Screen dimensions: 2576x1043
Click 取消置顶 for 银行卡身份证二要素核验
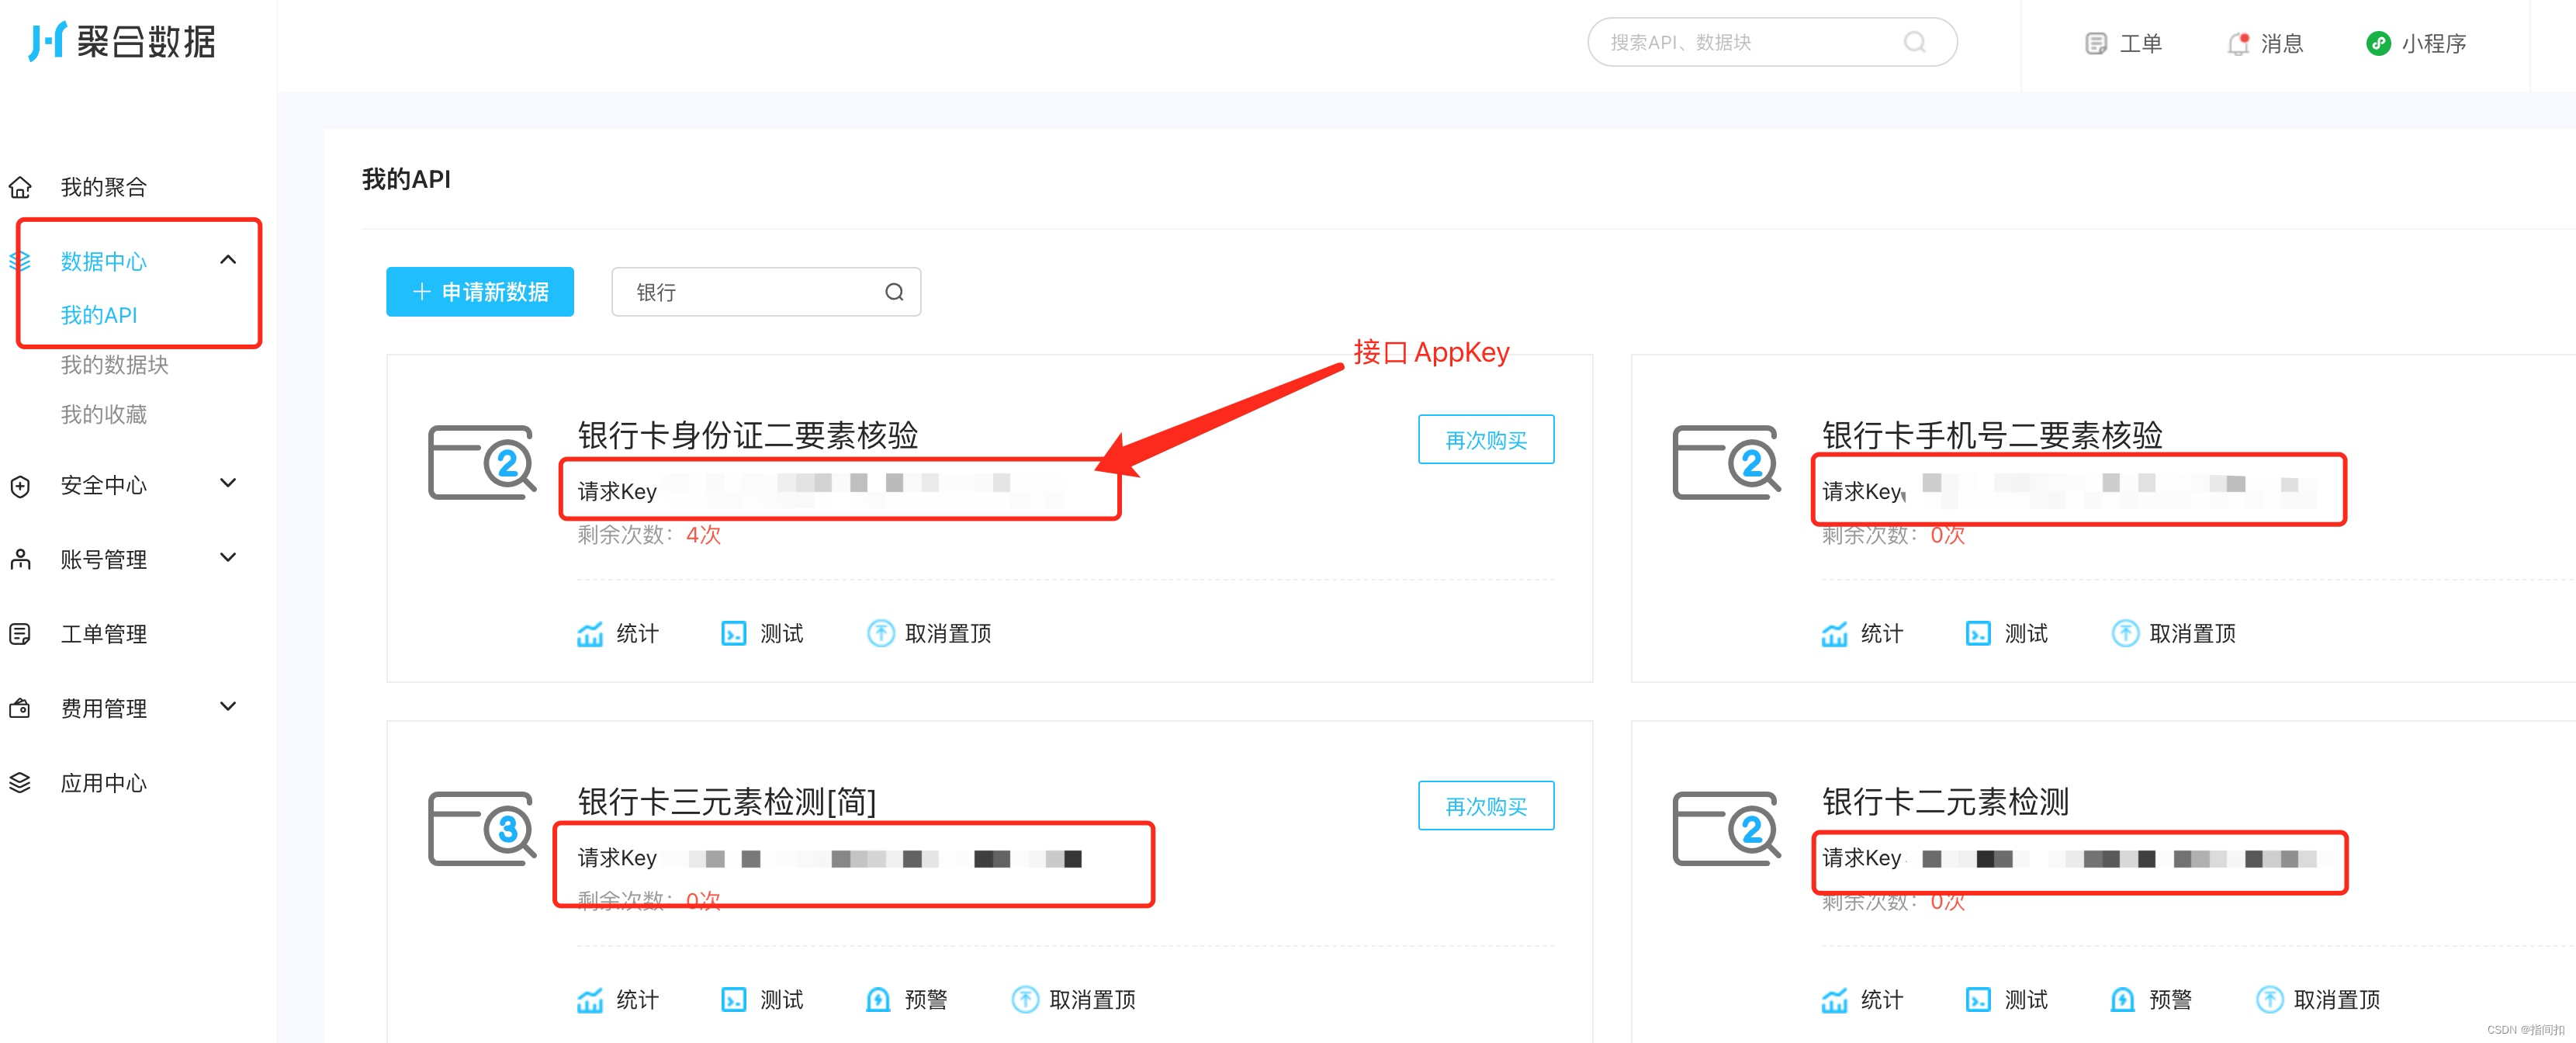pyautogui.click(x=929, y=634)
